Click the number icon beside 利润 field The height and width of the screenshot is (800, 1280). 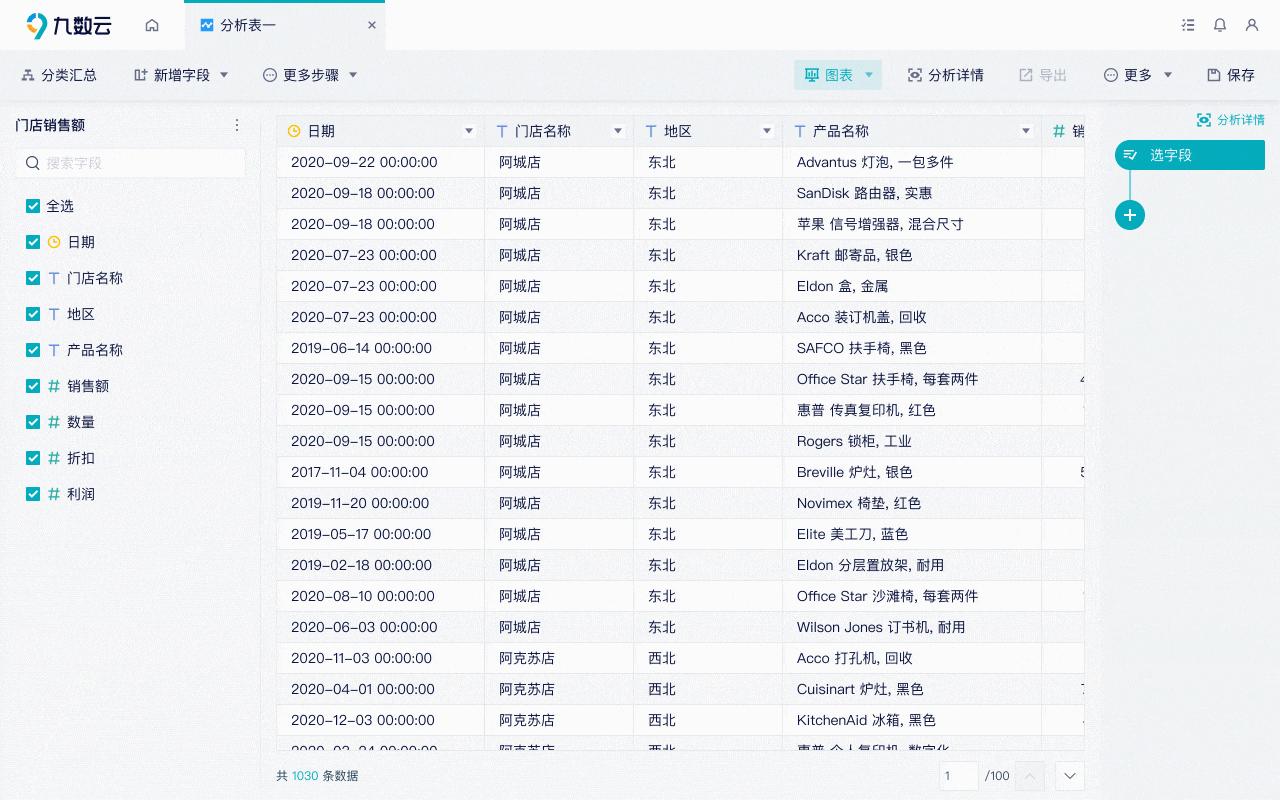click(x=54, y=494)
